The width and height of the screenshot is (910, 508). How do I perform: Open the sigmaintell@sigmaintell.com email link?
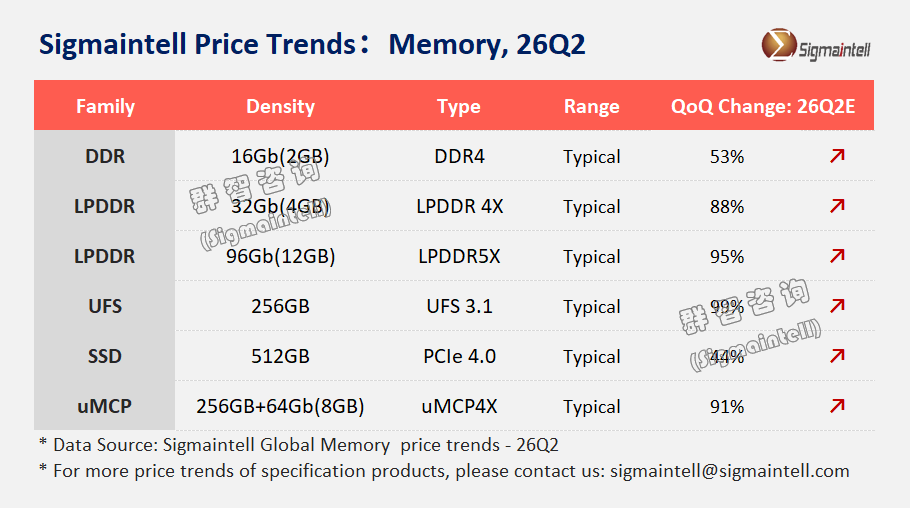(730, 471)
